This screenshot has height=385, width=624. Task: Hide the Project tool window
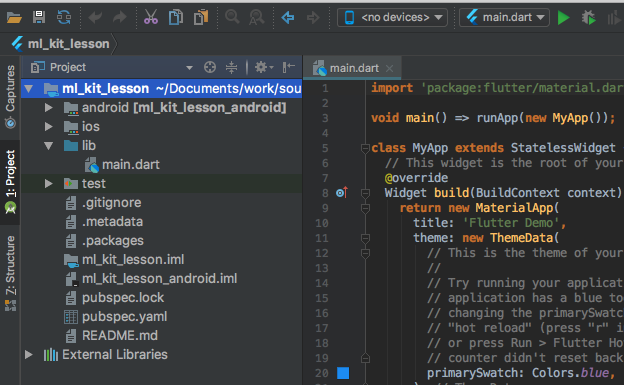(289, 67)
